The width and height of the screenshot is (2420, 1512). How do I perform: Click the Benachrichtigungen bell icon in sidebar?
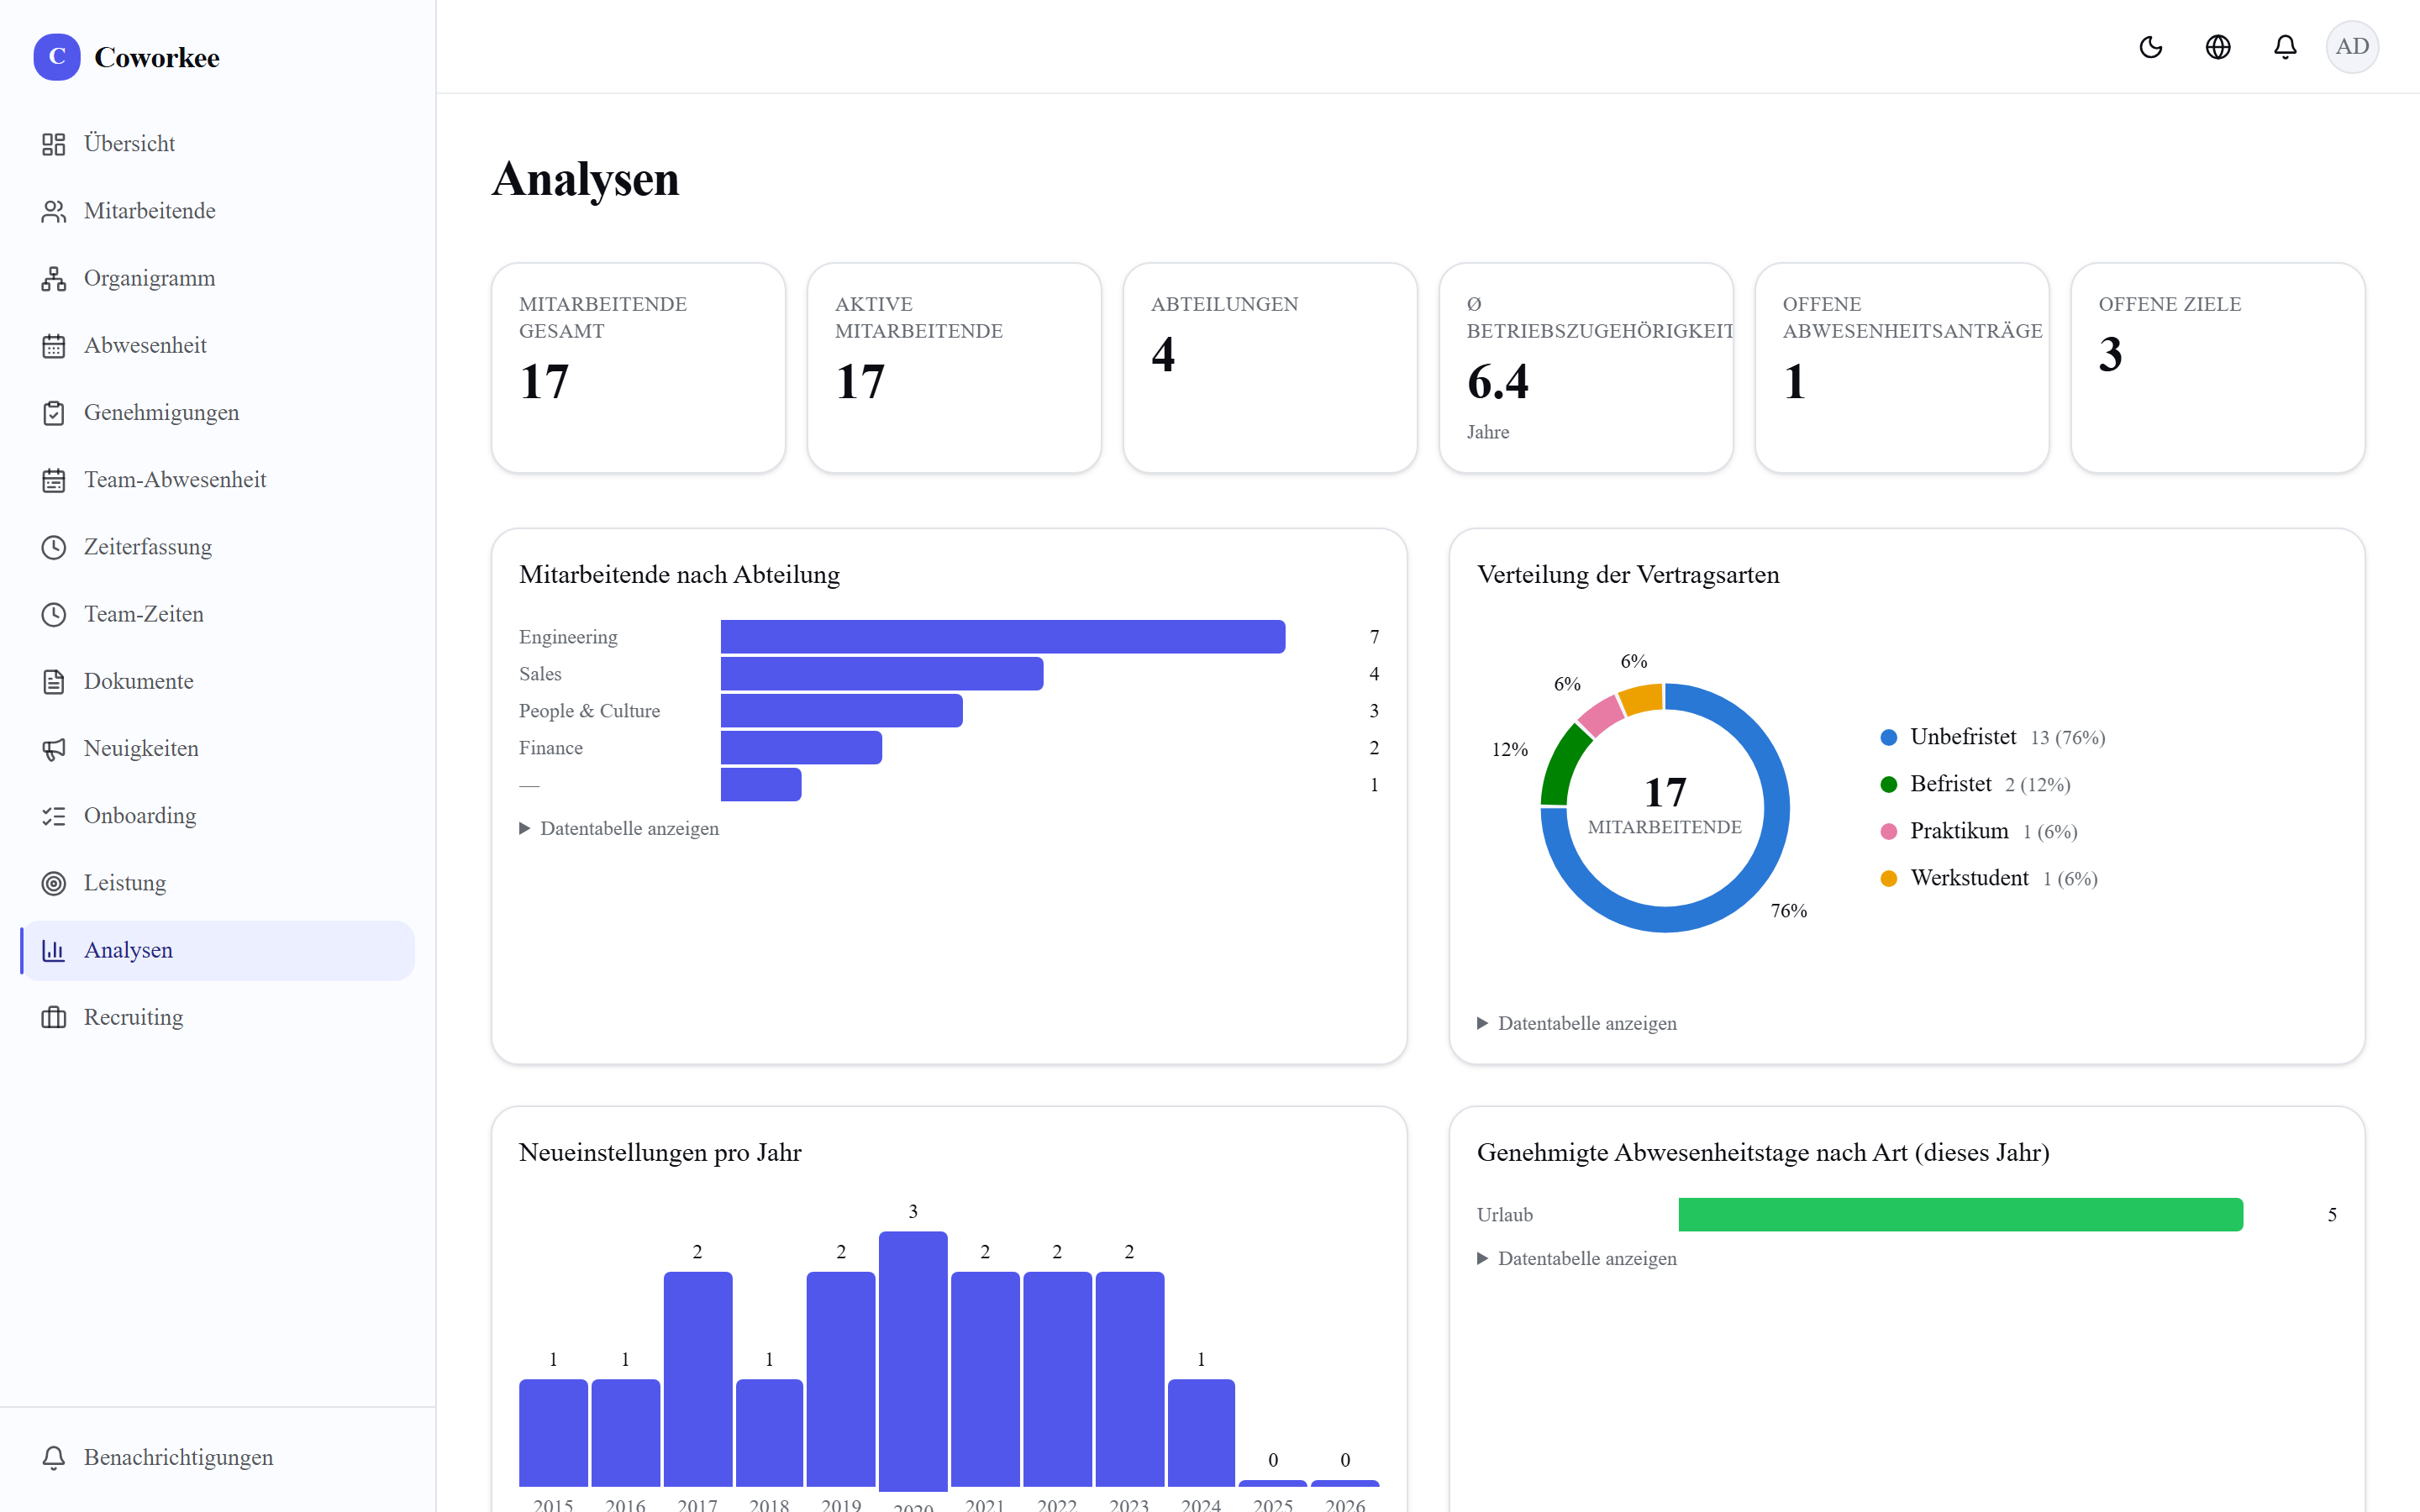pyautogui.click(x=54, y=1457)
